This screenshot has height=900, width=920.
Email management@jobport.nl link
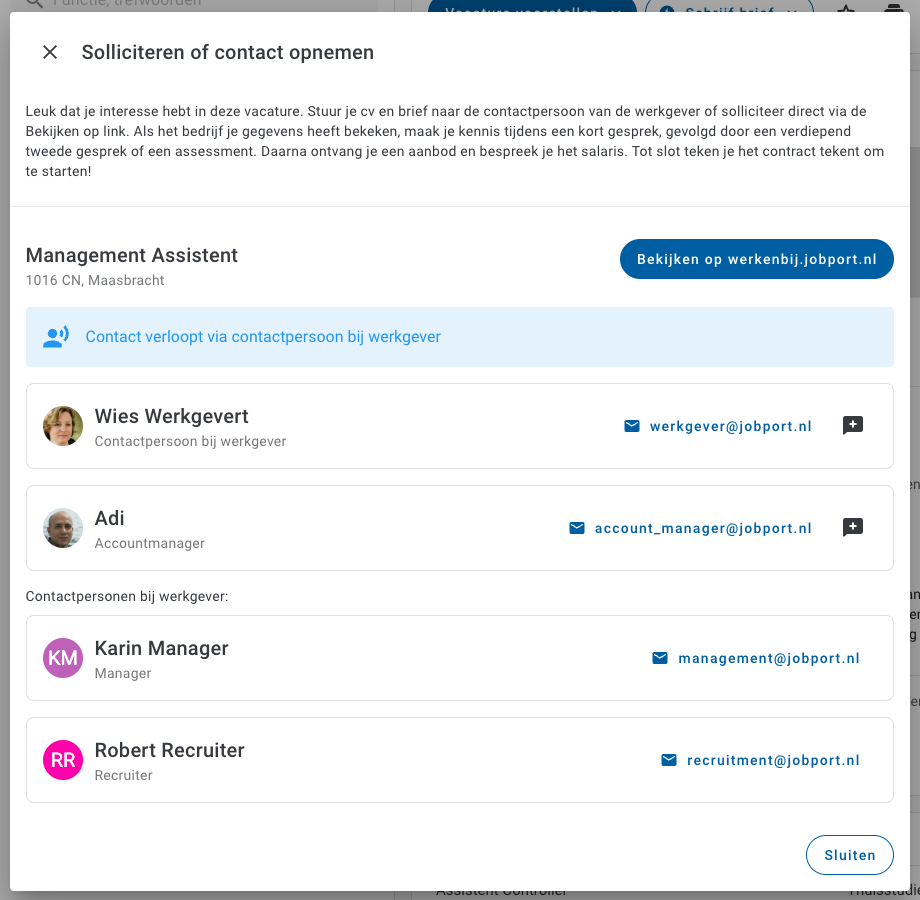click(x=769, y=658)
